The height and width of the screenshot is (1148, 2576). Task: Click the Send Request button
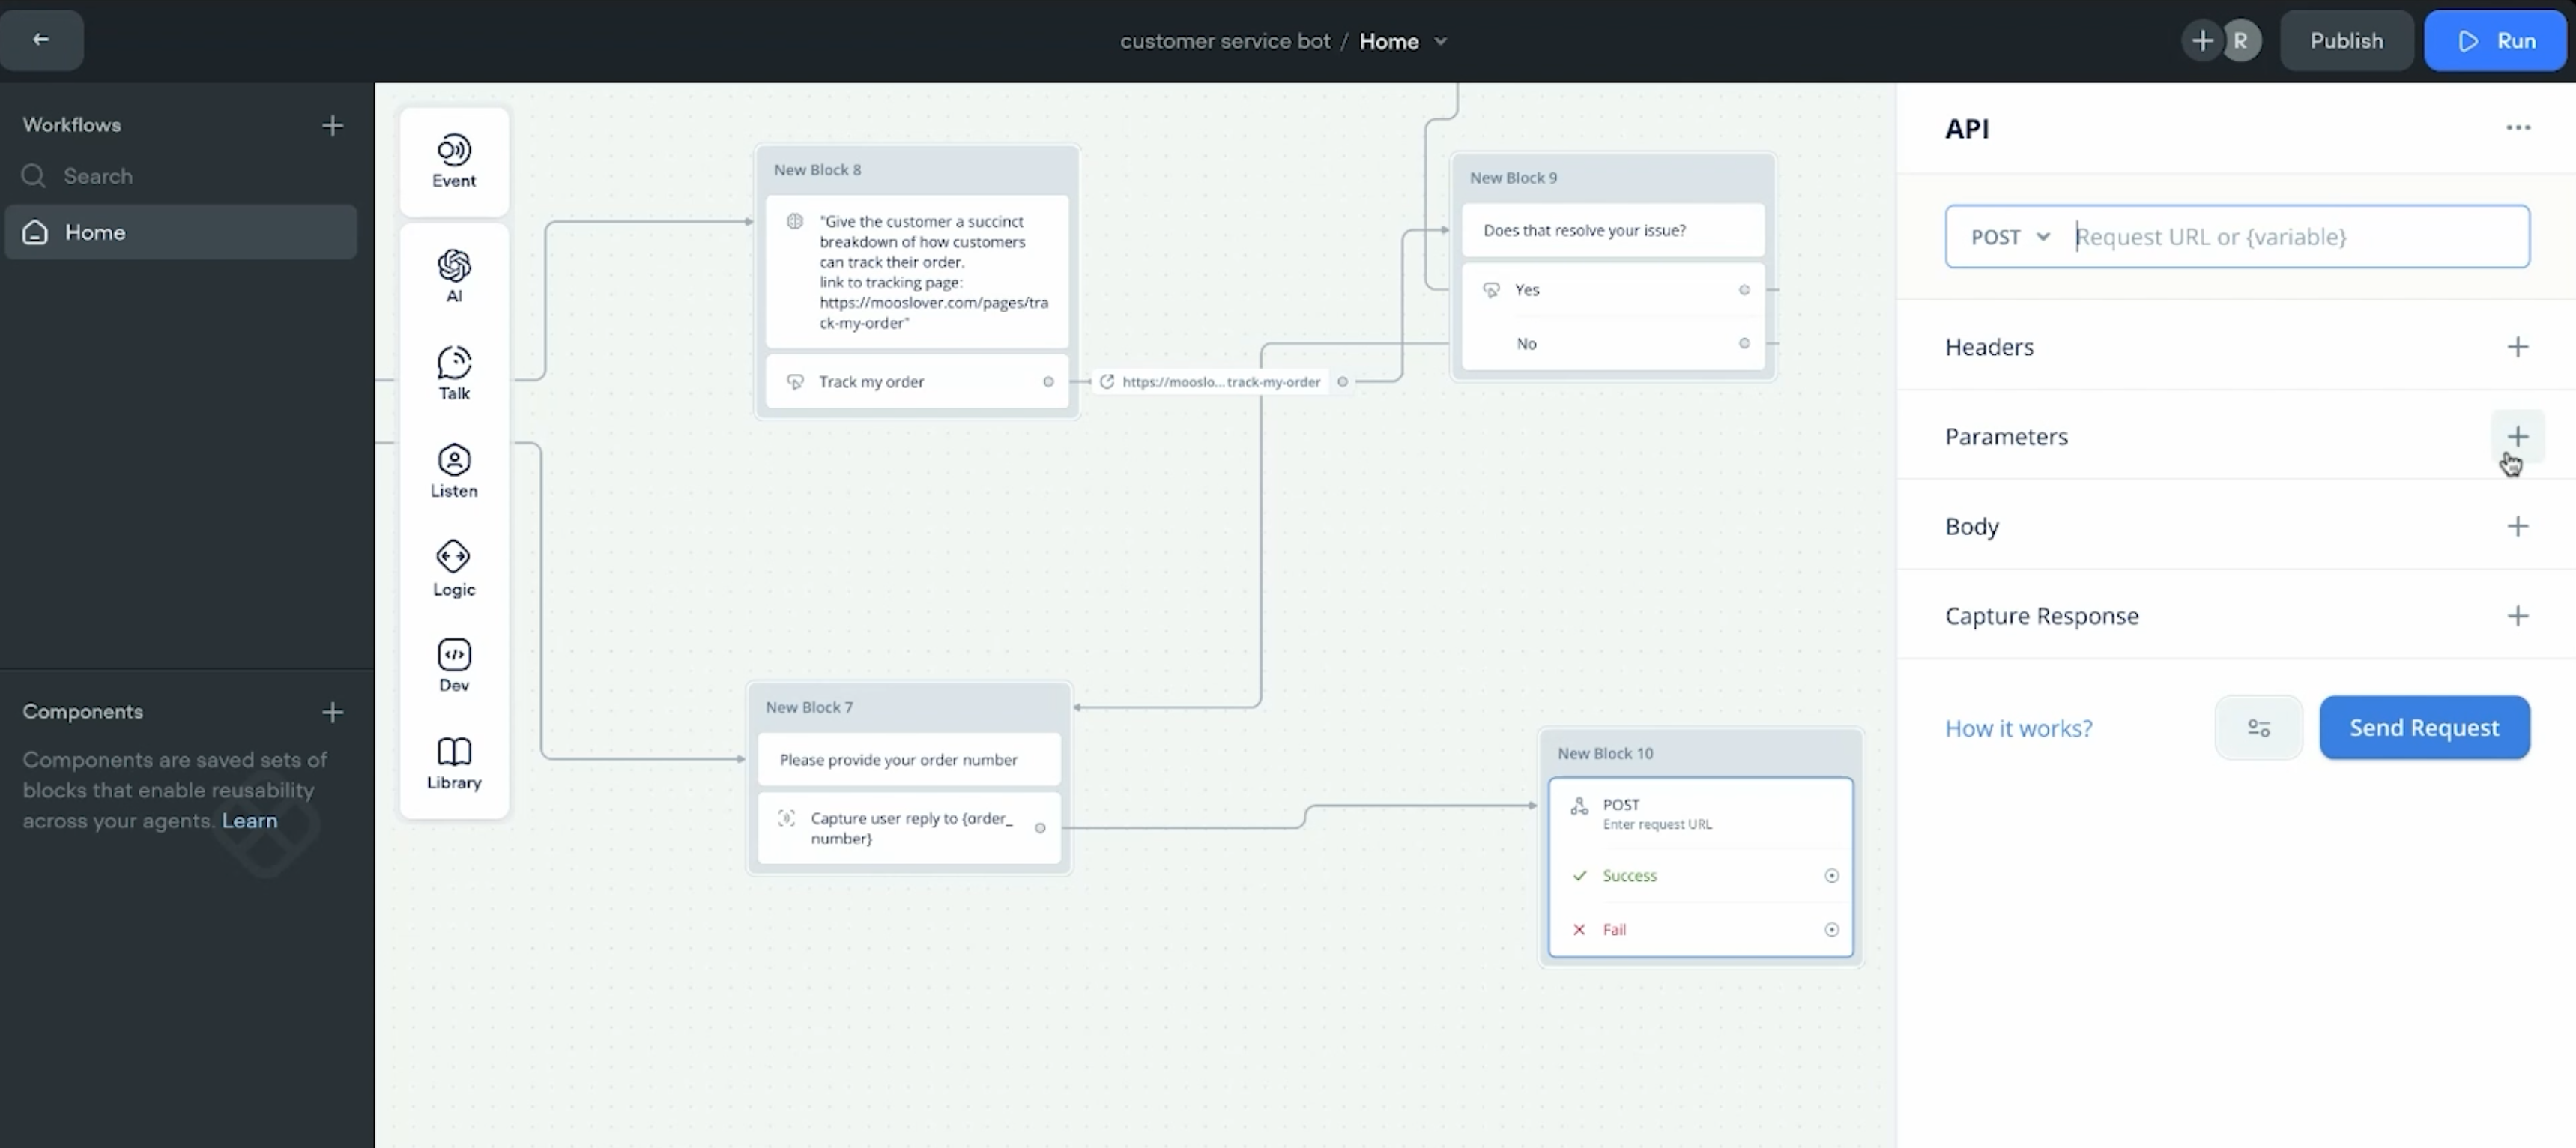pos(2424,728)
